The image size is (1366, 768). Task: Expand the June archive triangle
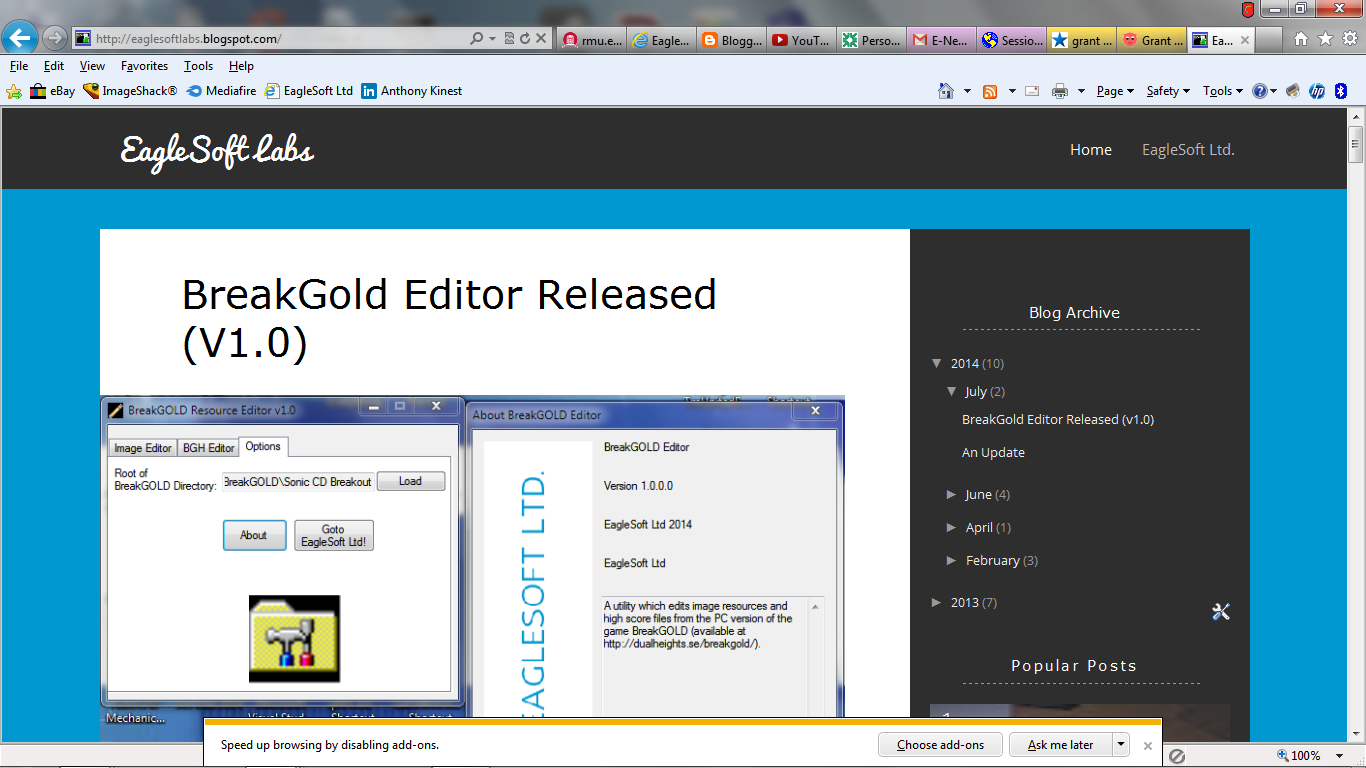[x=952, y=494]
